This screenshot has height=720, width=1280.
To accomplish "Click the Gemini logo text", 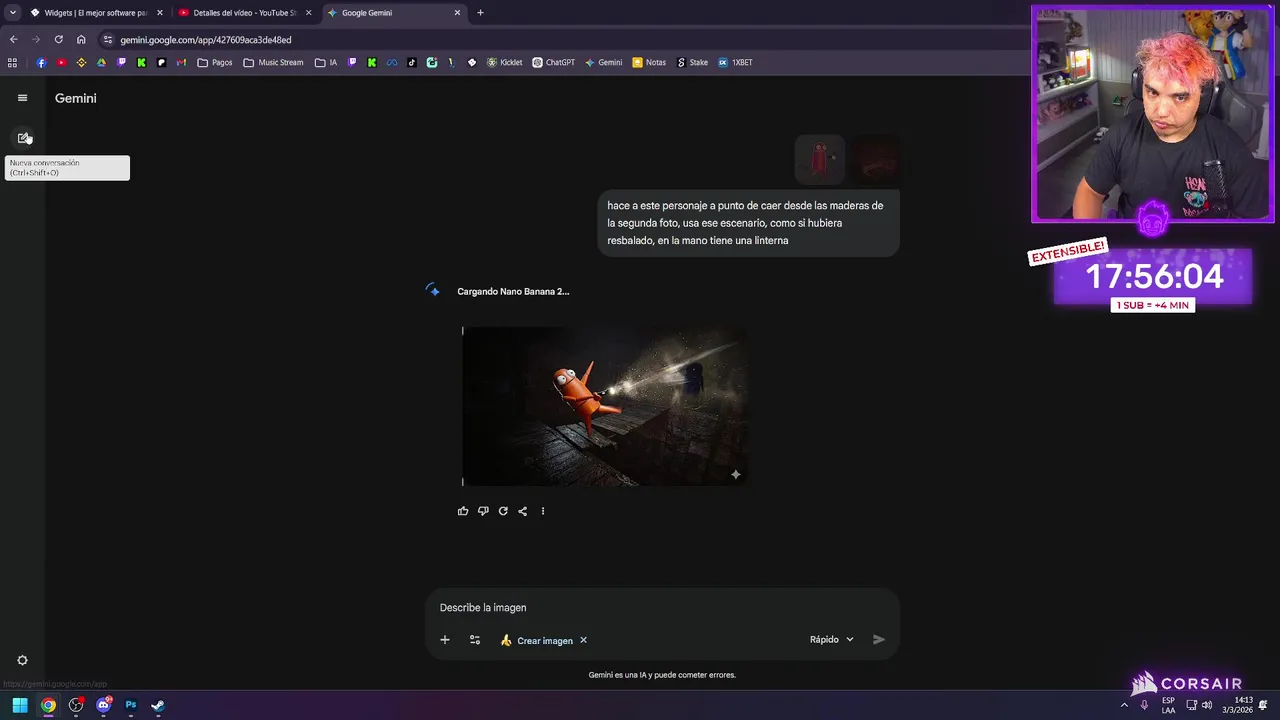I will [76, 98].
